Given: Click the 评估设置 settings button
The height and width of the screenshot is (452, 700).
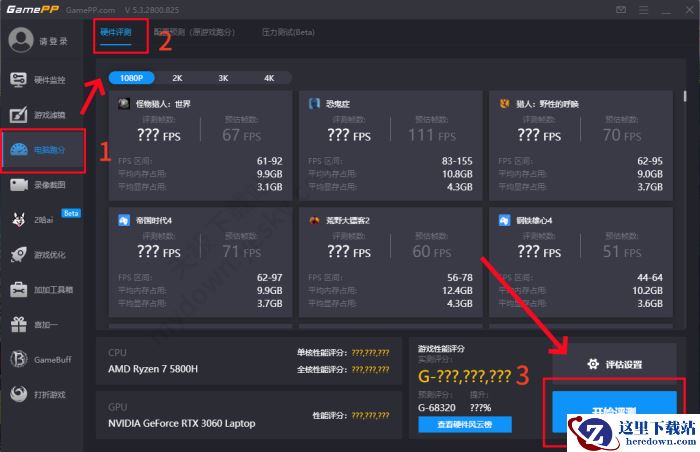Looking at the screenshot, I should click(x=614, y=364).
